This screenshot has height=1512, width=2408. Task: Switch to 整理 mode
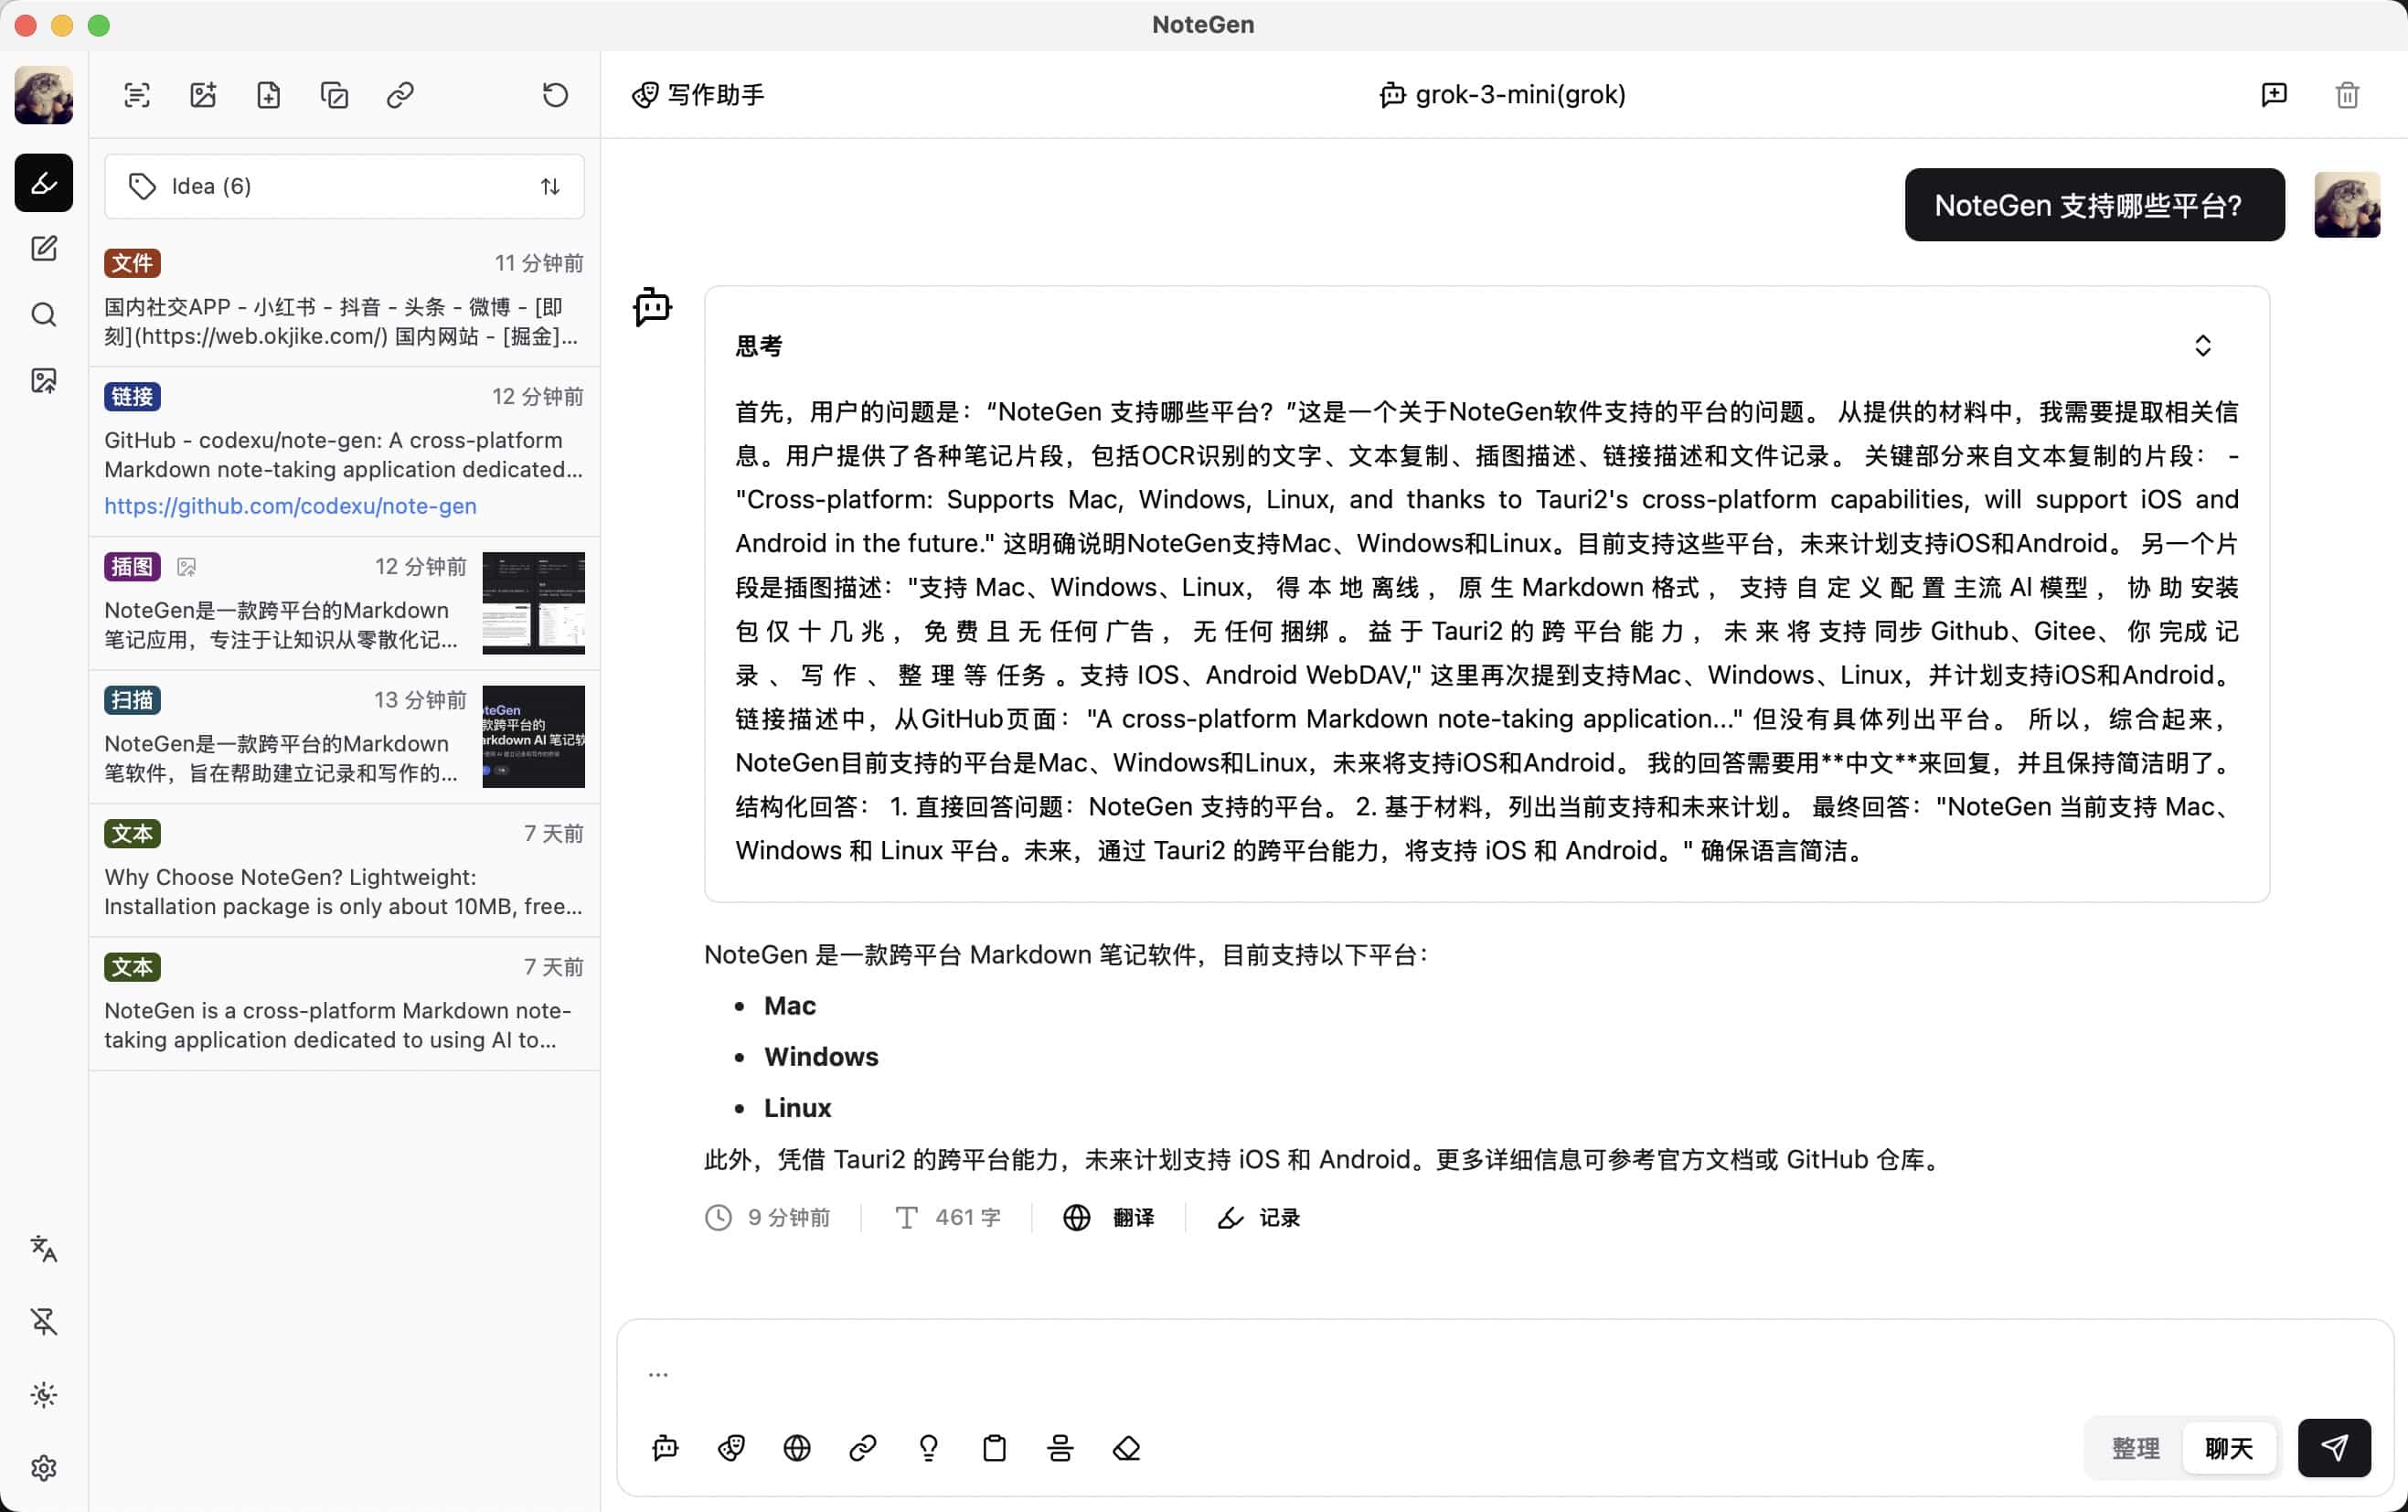pos(2135,1448)
